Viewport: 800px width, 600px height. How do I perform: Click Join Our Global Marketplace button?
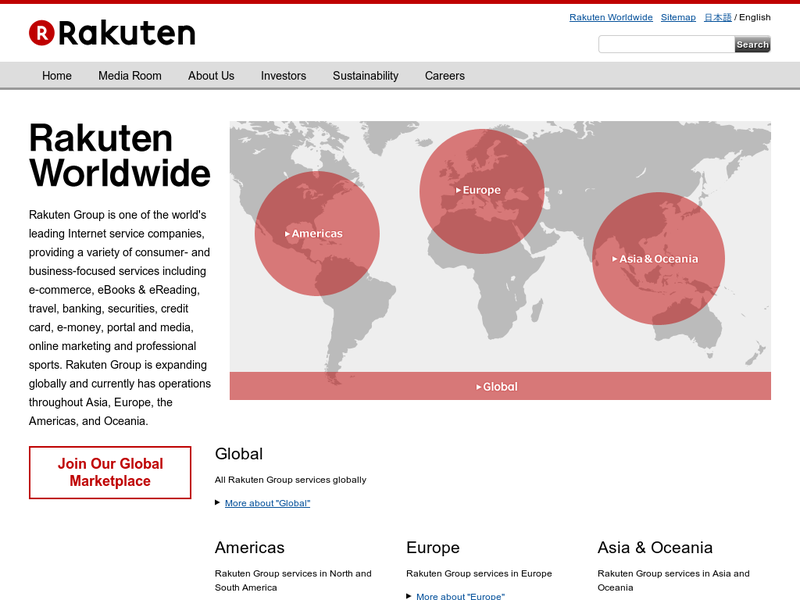pyautogui.click(x=110, y=472)
